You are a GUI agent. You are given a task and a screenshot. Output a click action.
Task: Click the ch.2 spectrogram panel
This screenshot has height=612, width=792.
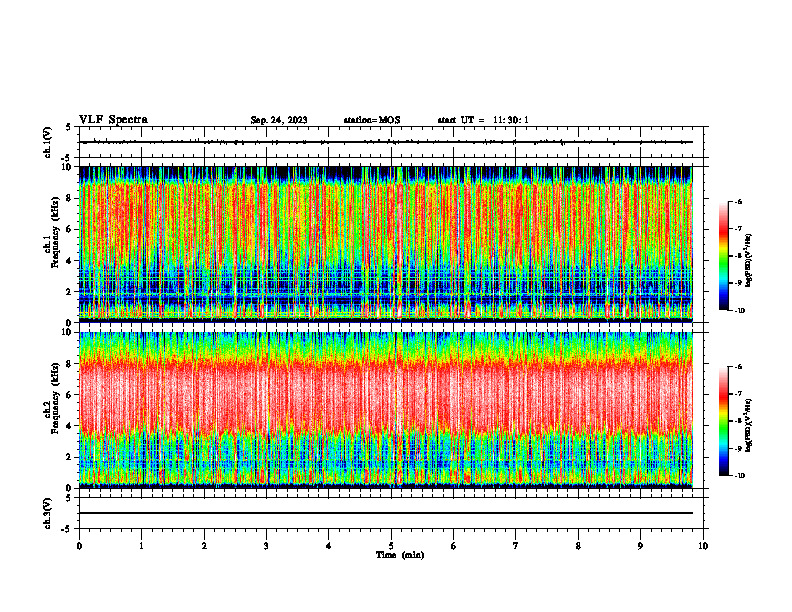[386, 410]
